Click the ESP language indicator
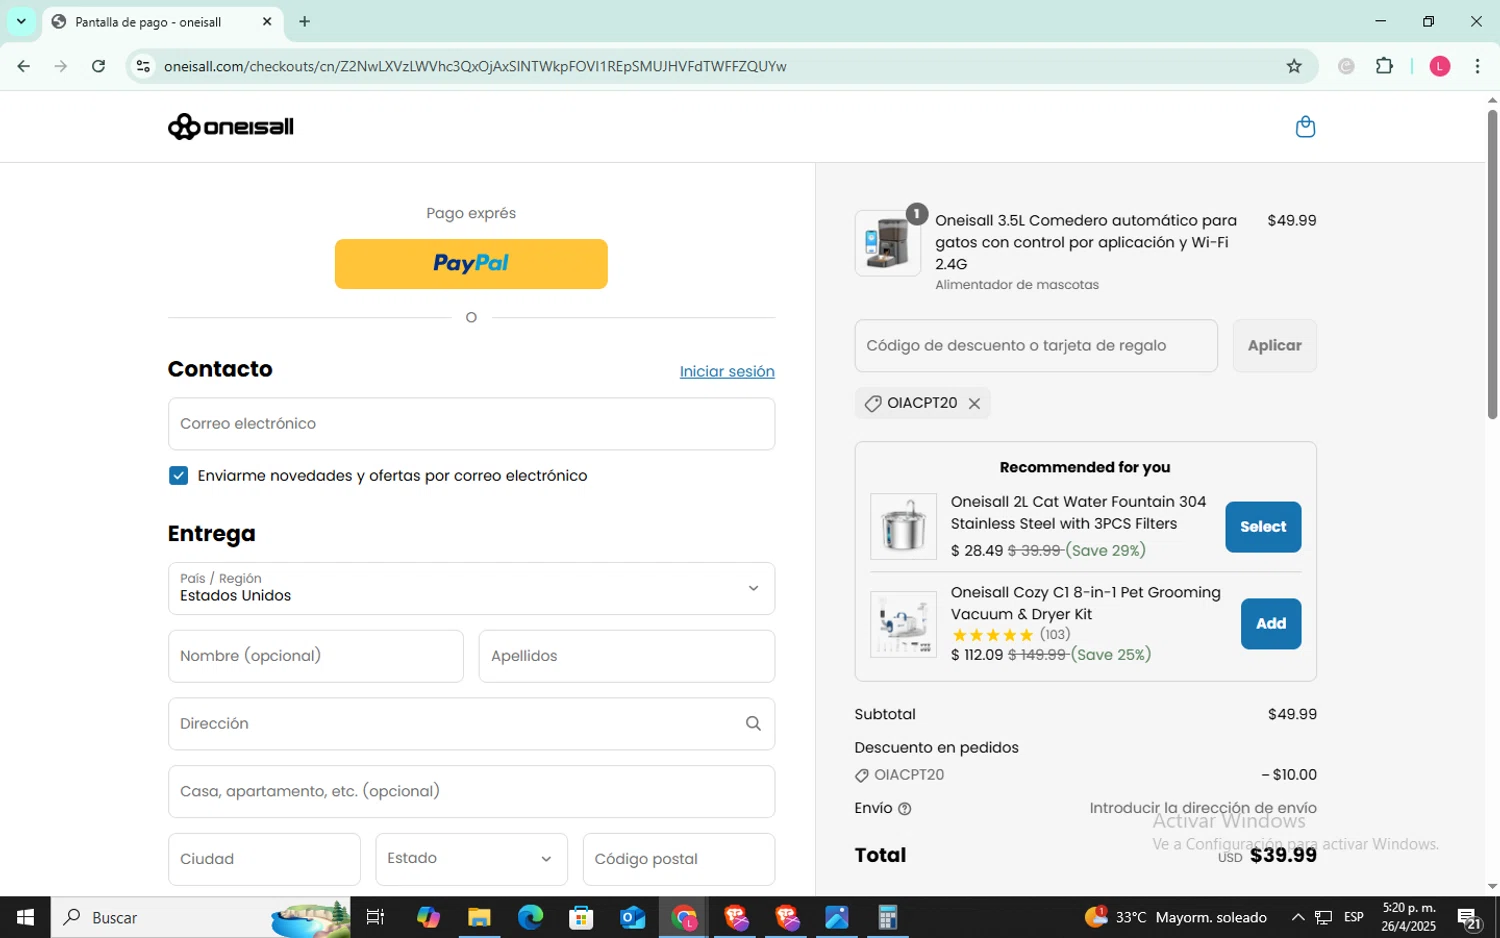Viewport: 1500px width, 938px height. [1354, 917]
